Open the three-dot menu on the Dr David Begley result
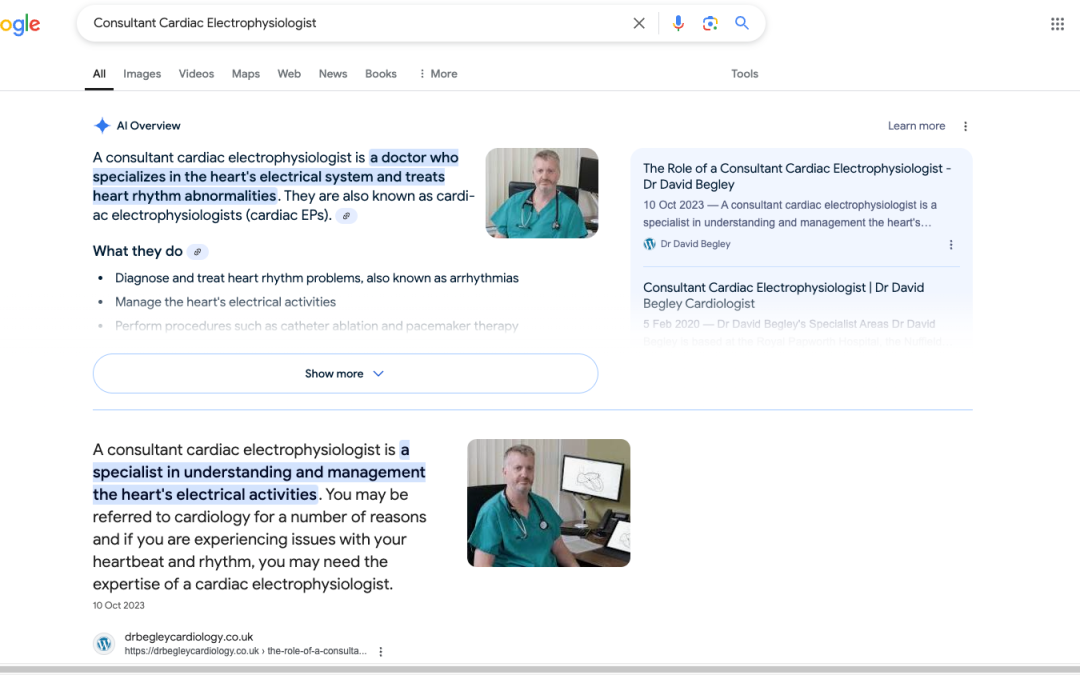 pyautogui.click(x=951, y=244)
